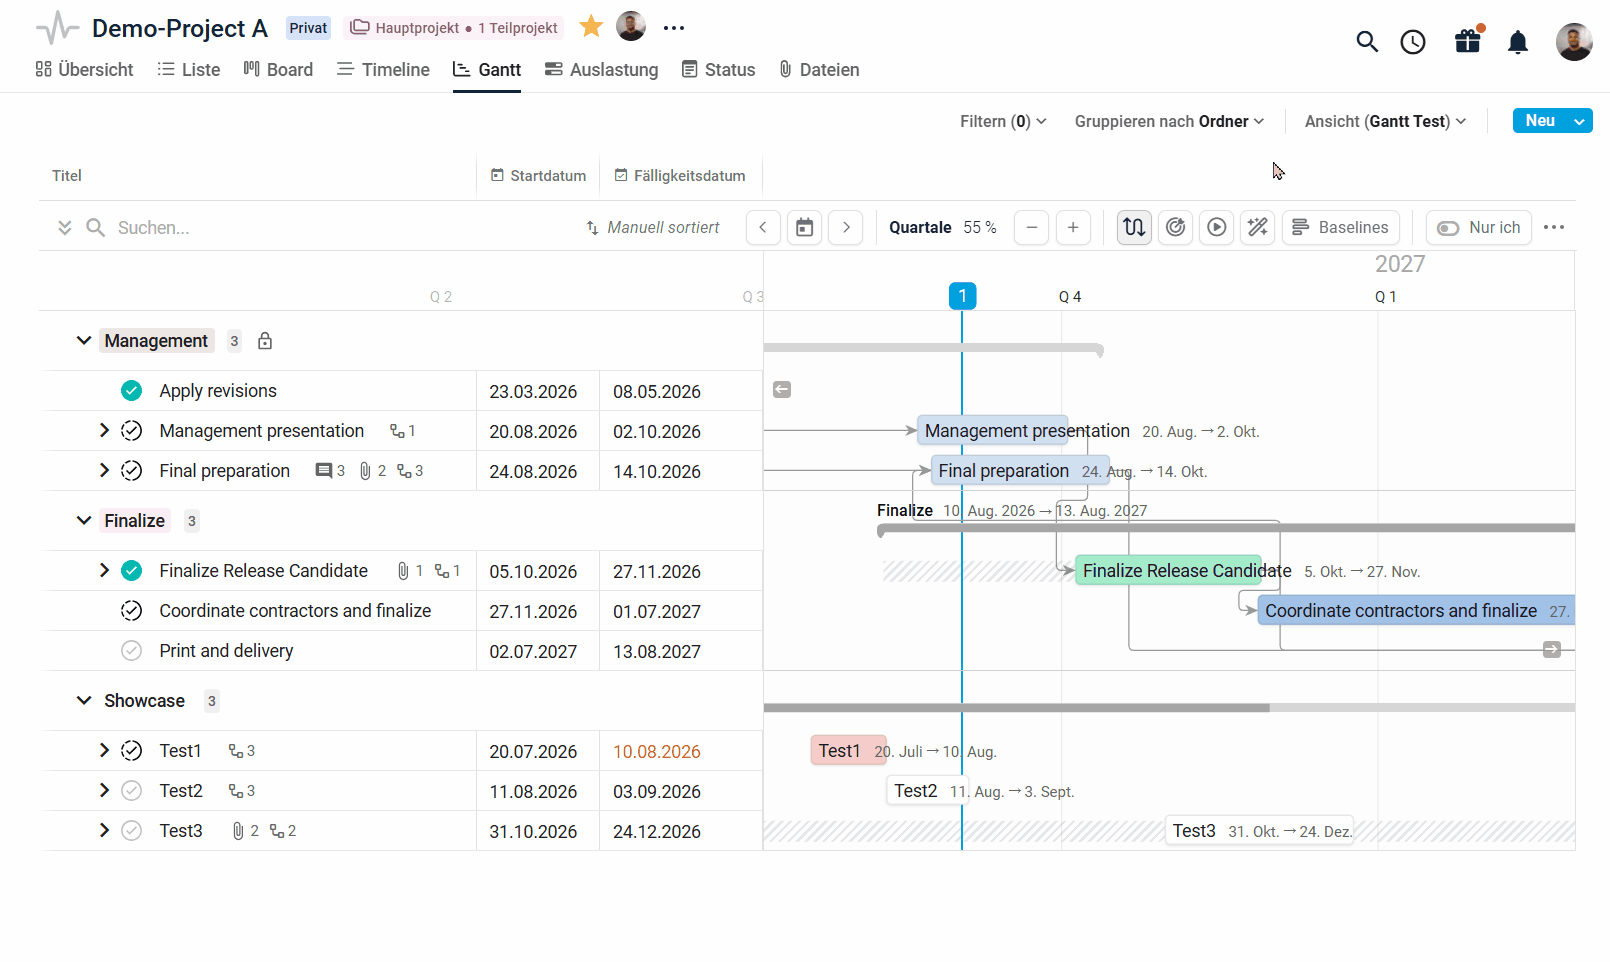Open the search magnifier in the top bar

pos(1366,42)
